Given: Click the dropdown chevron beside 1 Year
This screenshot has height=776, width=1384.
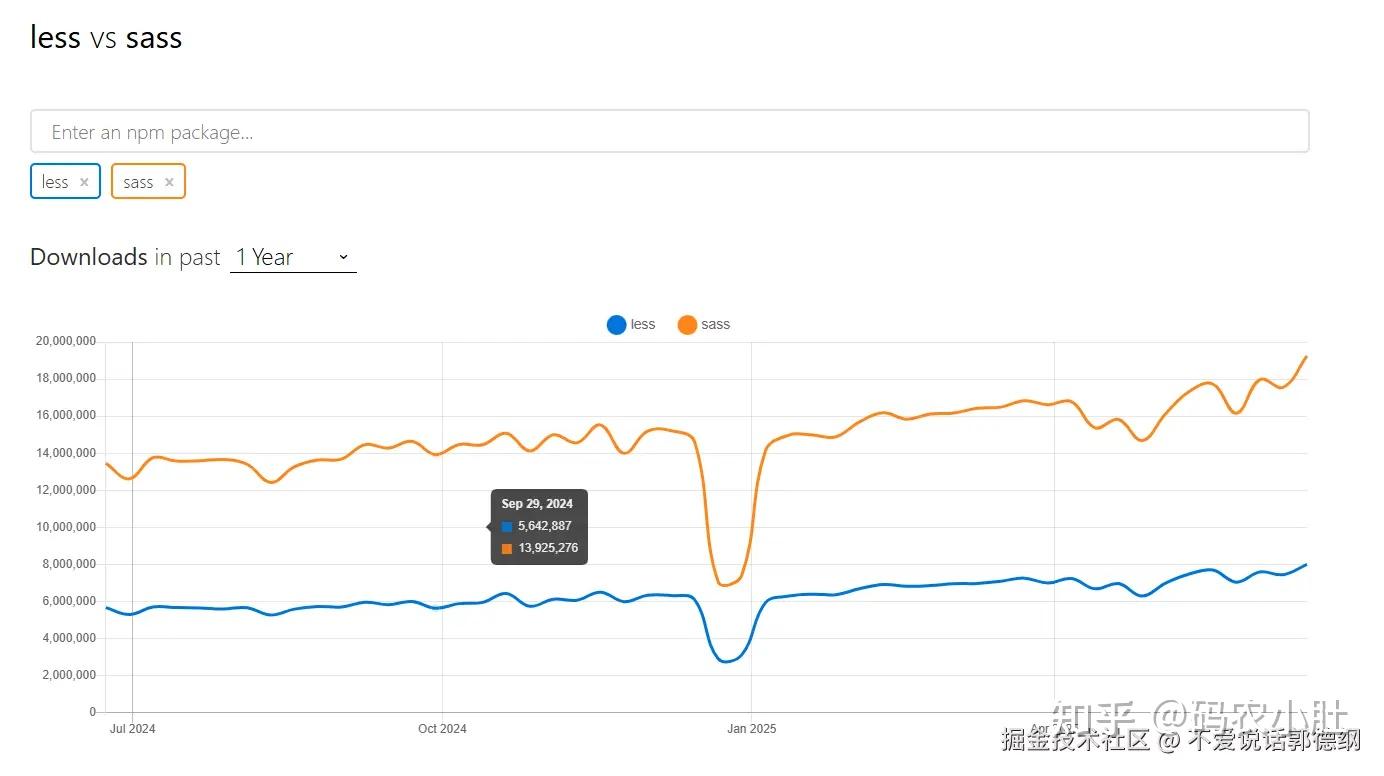Looking at the screenshot, I should tap(343, 257).
